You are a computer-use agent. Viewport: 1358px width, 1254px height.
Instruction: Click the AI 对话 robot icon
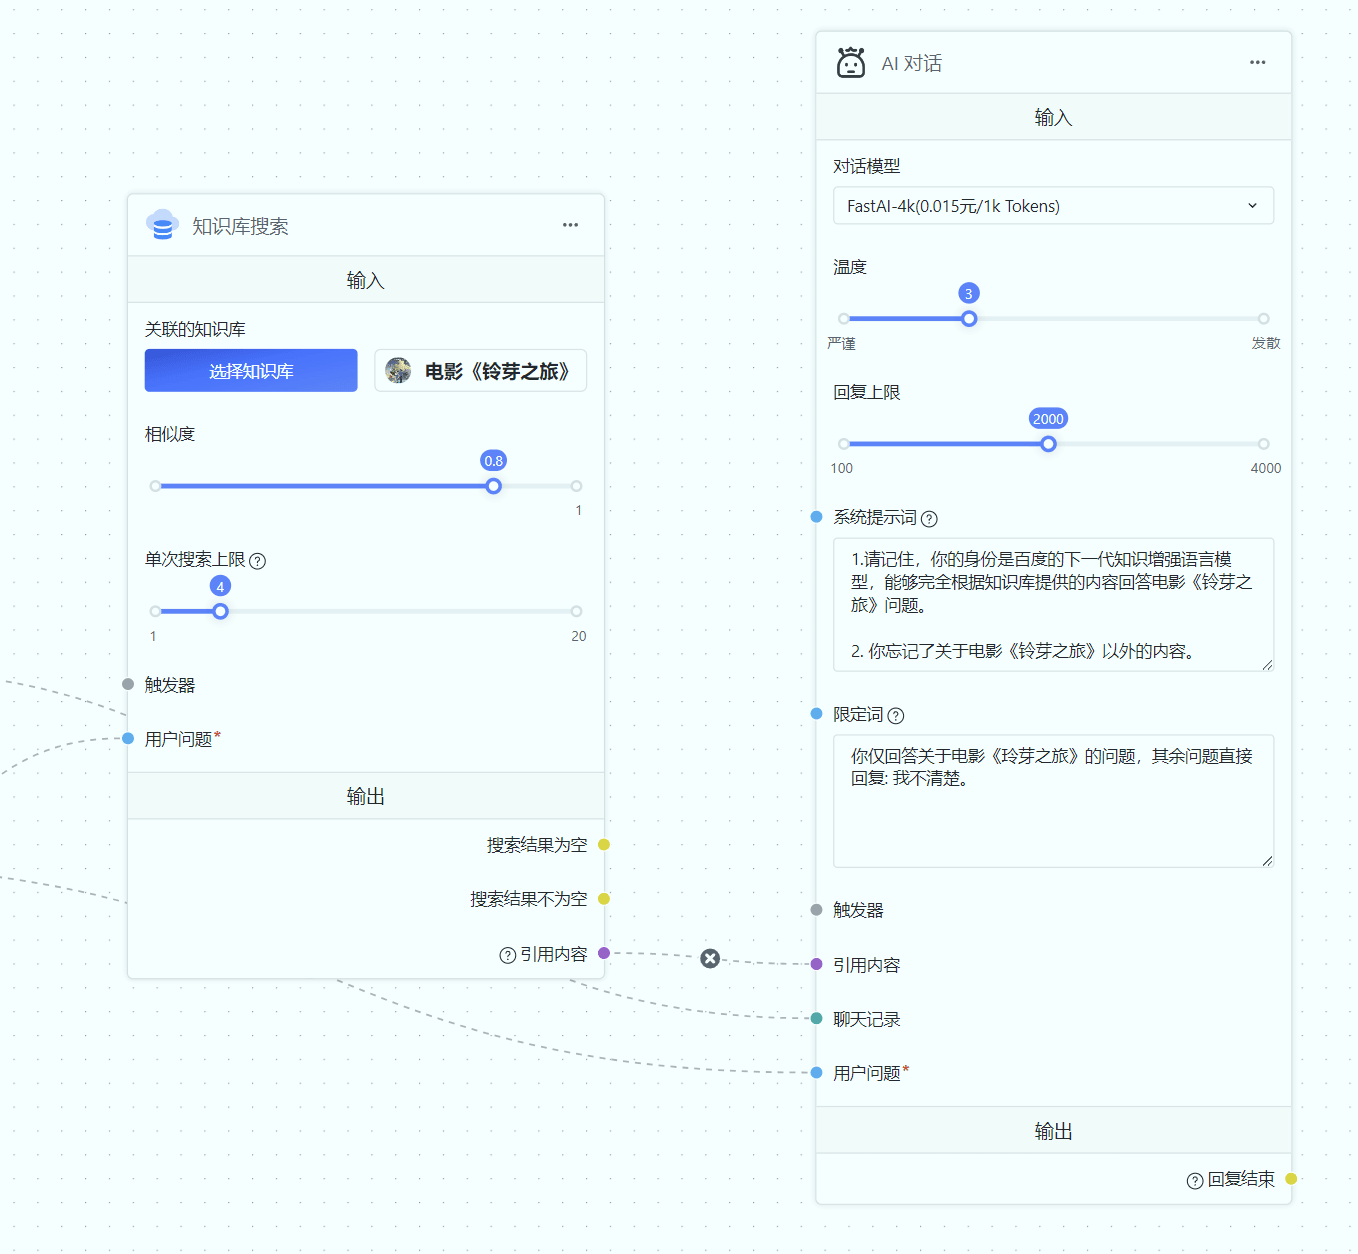(850, 63)
